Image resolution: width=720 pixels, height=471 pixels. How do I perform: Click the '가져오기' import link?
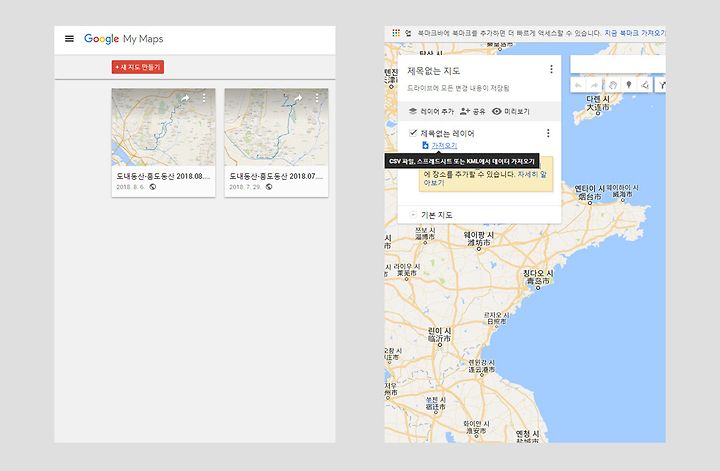pos(444,146)
